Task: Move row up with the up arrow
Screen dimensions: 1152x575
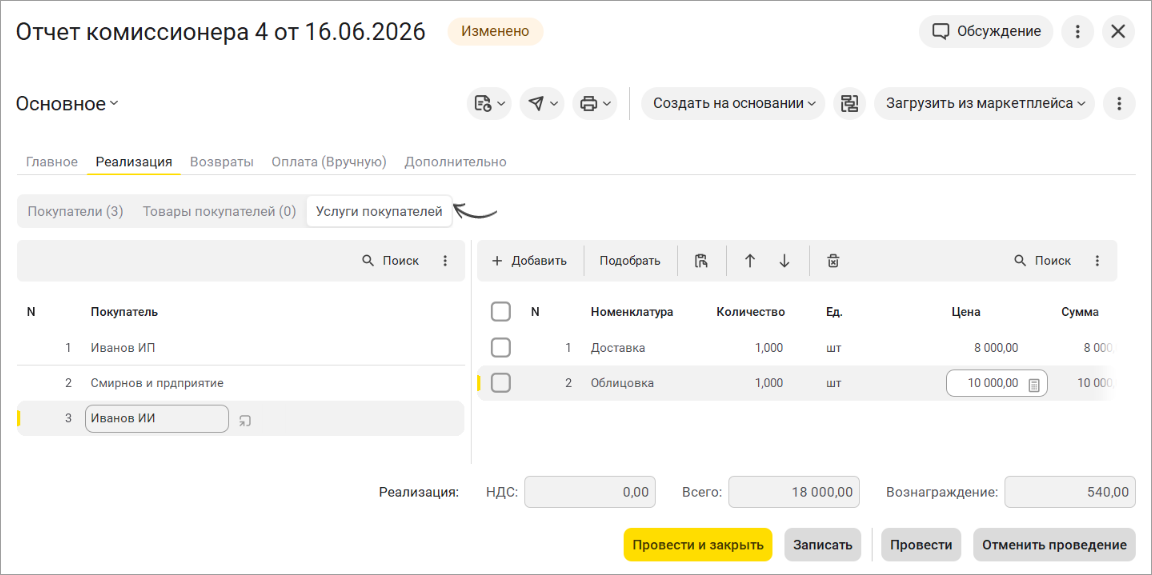Action: click(x=749, y=261)
